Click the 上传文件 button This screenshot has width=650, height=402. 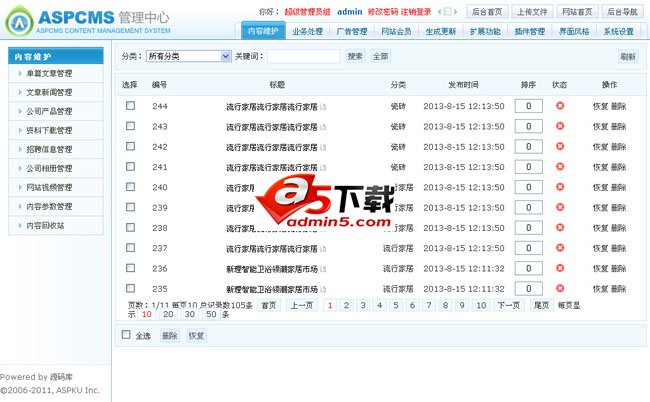(x=532, y=12)
